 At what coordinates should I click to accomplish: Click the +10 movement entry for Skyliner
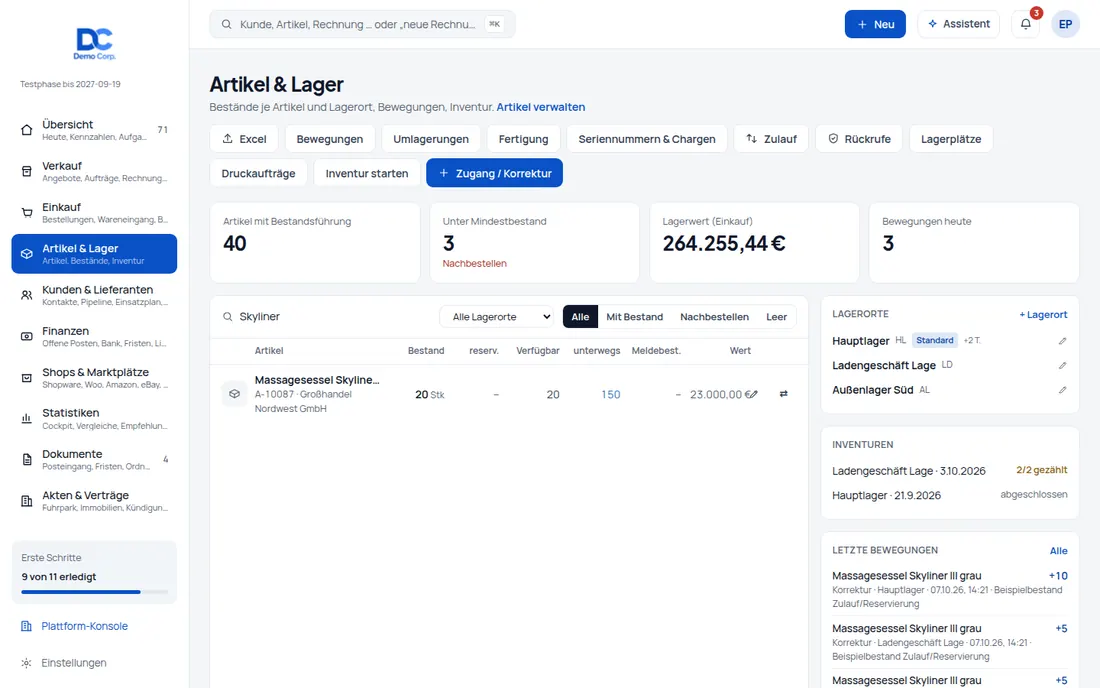pos(950,589)
